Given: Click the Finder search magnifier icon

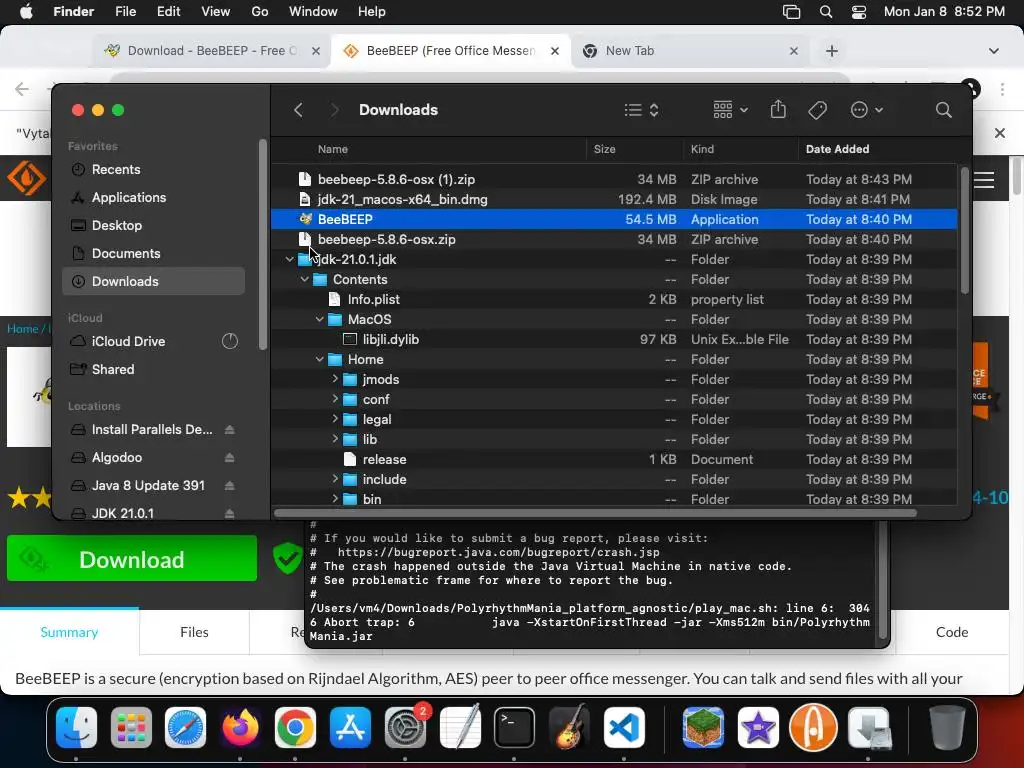Looking at the screenshot, I should point(943,110).
